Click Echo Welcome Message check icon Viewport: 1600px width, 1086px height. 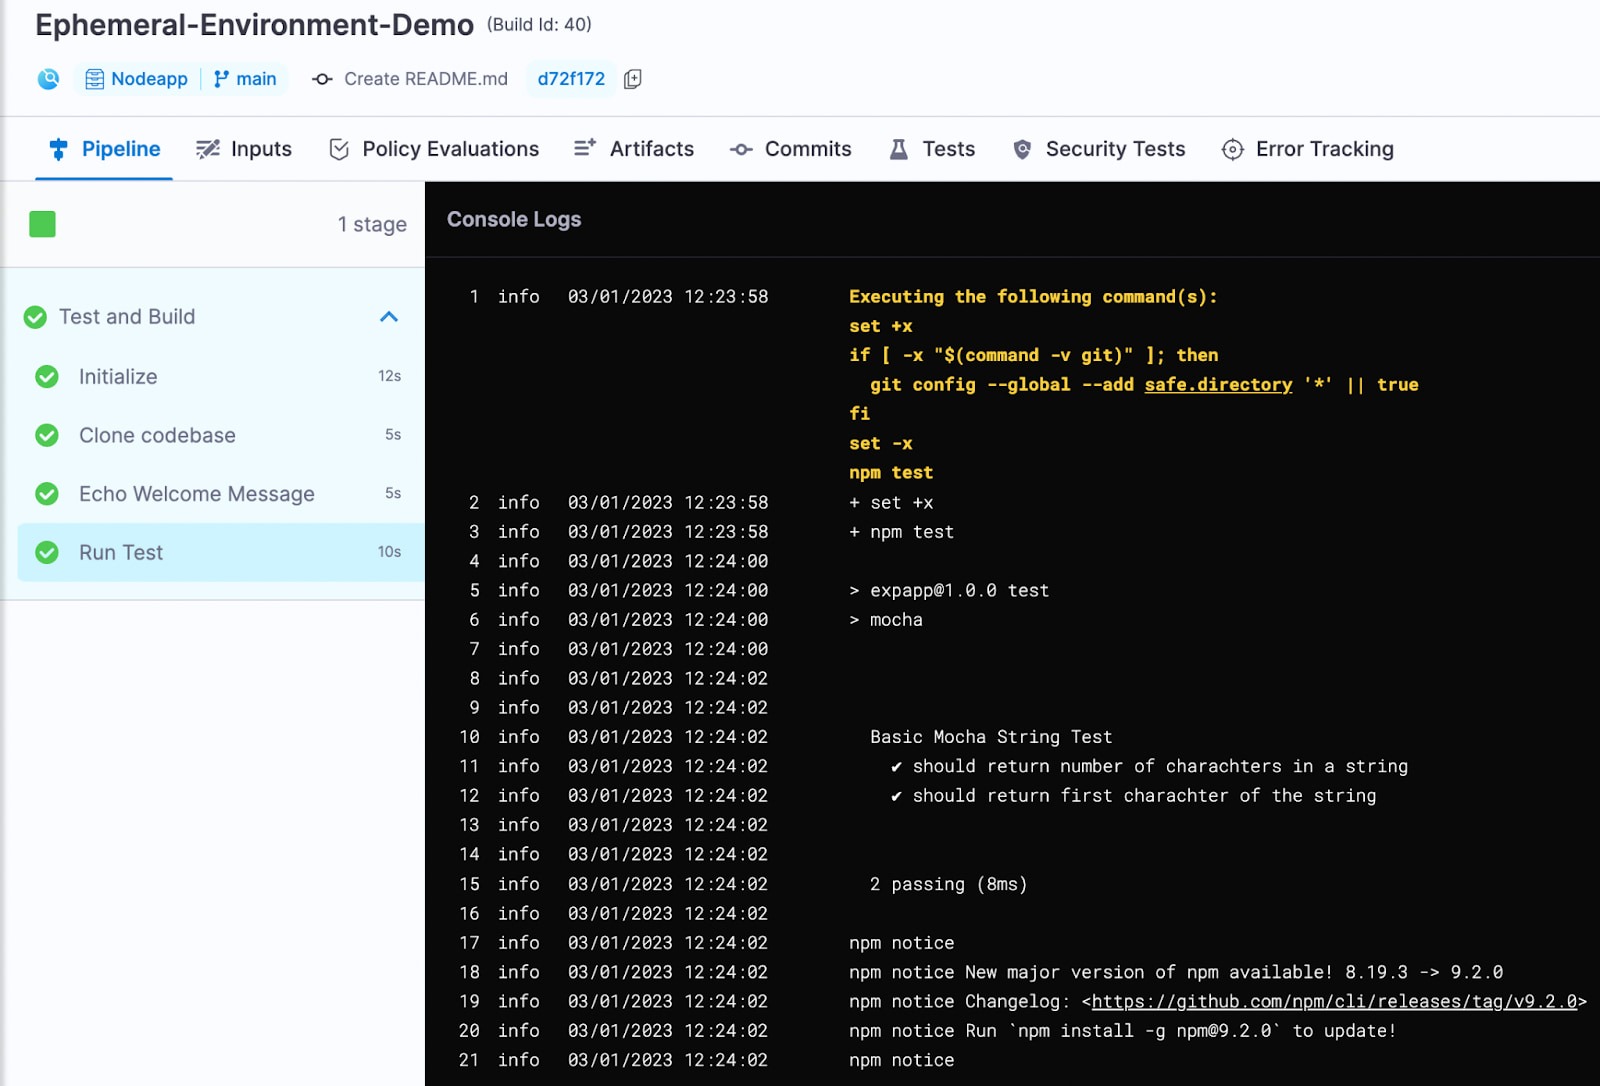pyautogui.click(x=47, y=494)
